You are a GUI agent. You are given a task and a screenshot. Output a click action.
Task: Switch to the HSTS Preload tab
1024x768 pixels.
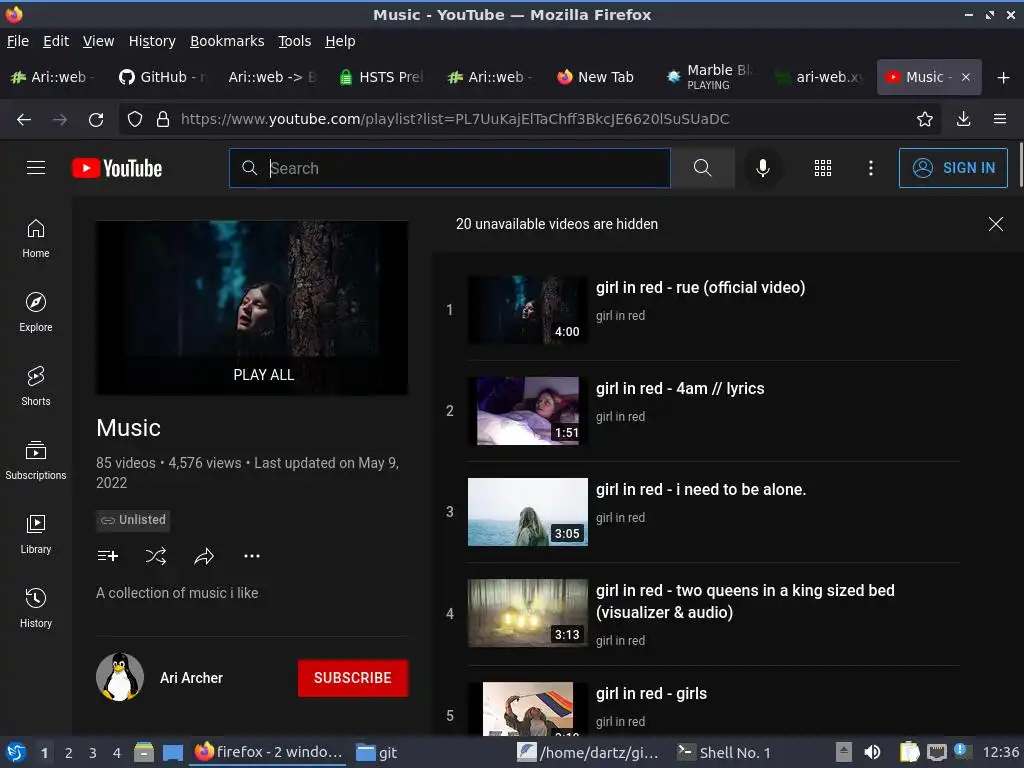point(383,77)
